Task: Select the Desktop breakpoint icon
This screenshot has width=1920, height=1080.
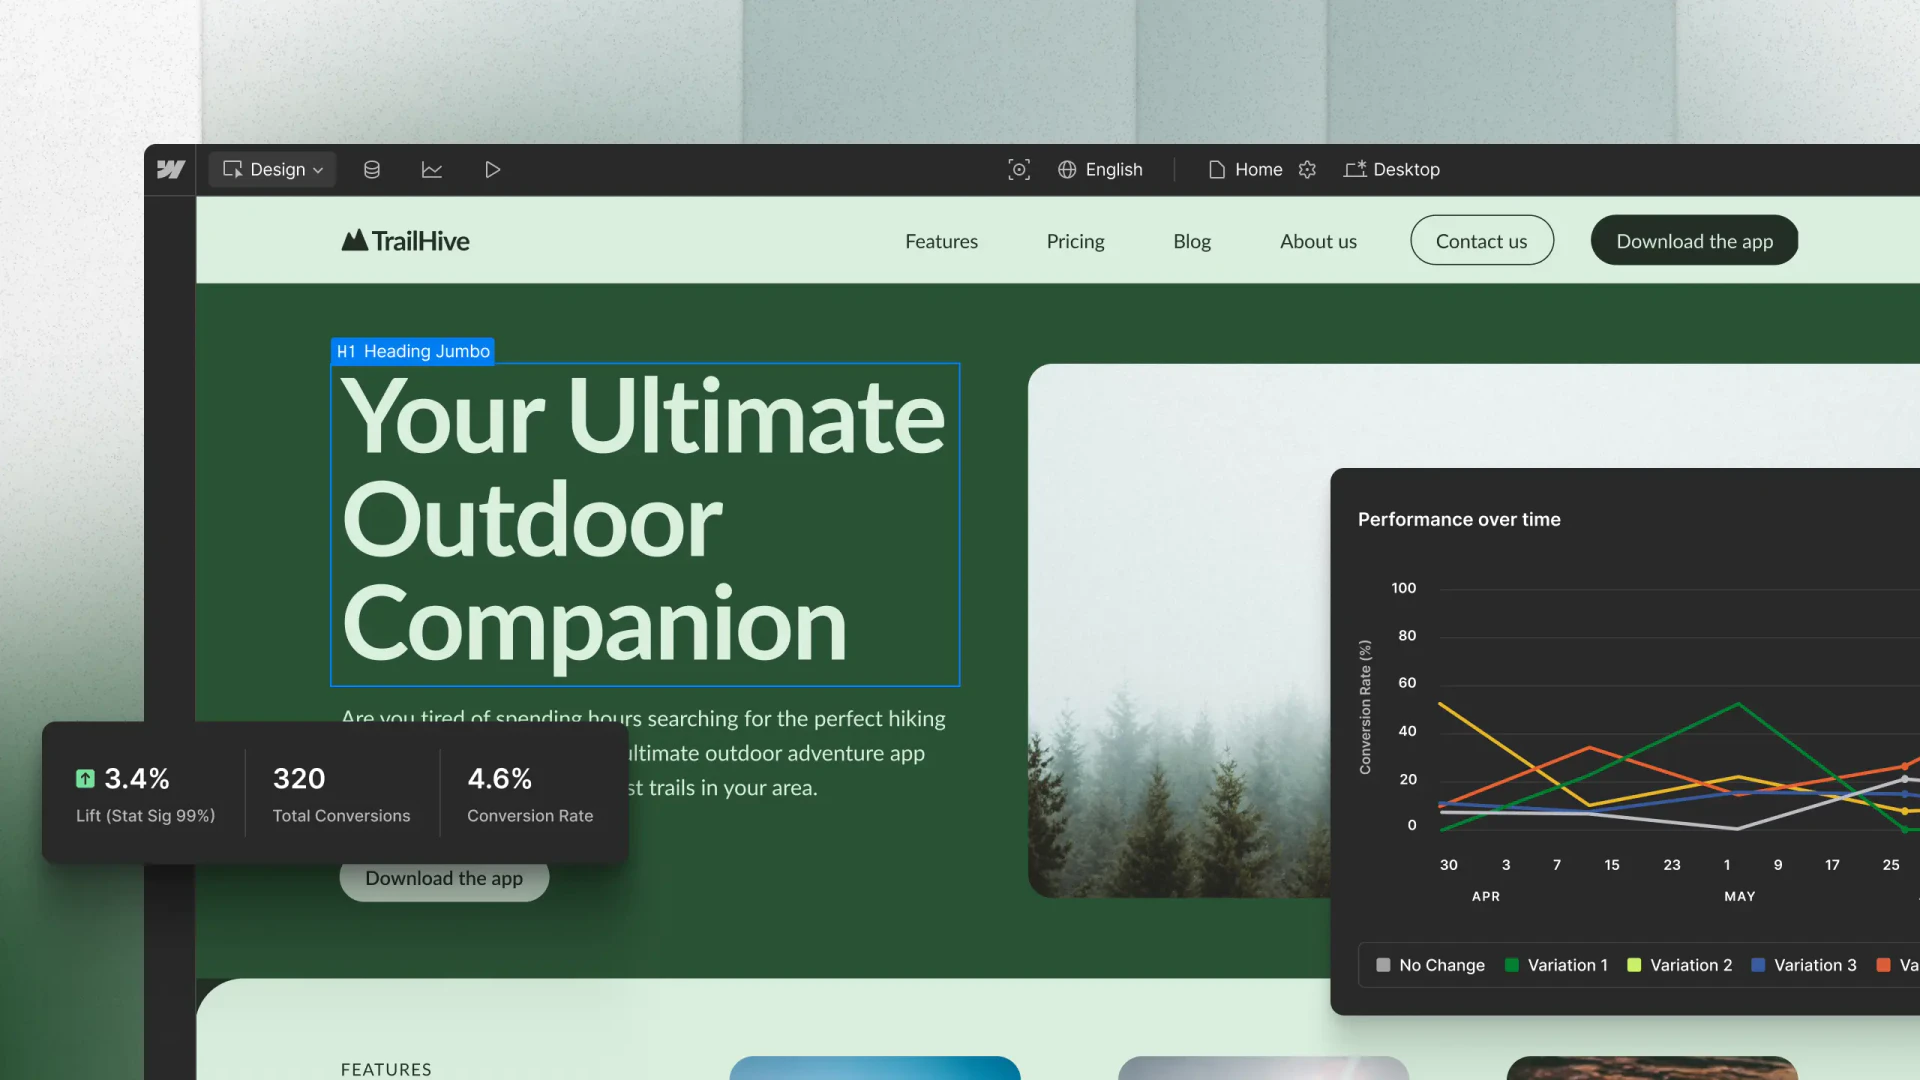Action: (1356, 169)
